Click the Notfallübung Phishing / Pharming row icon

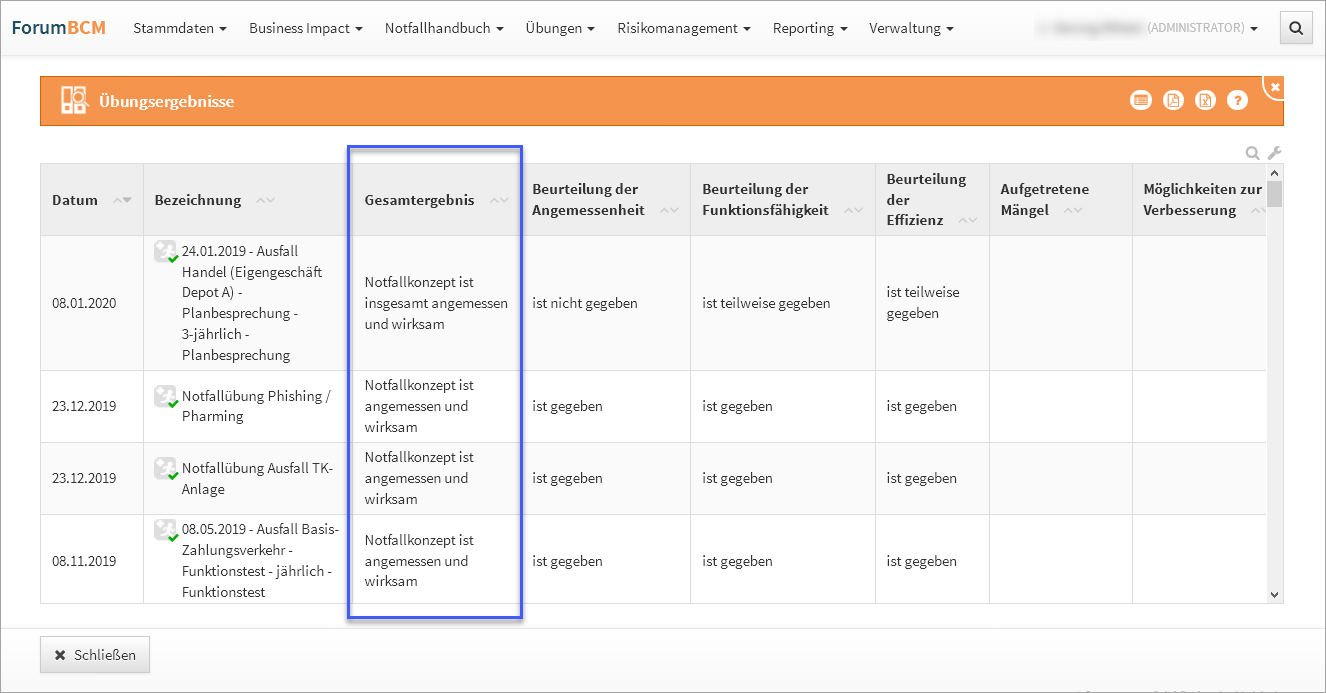pyautogui.click(x=166, y=397)
